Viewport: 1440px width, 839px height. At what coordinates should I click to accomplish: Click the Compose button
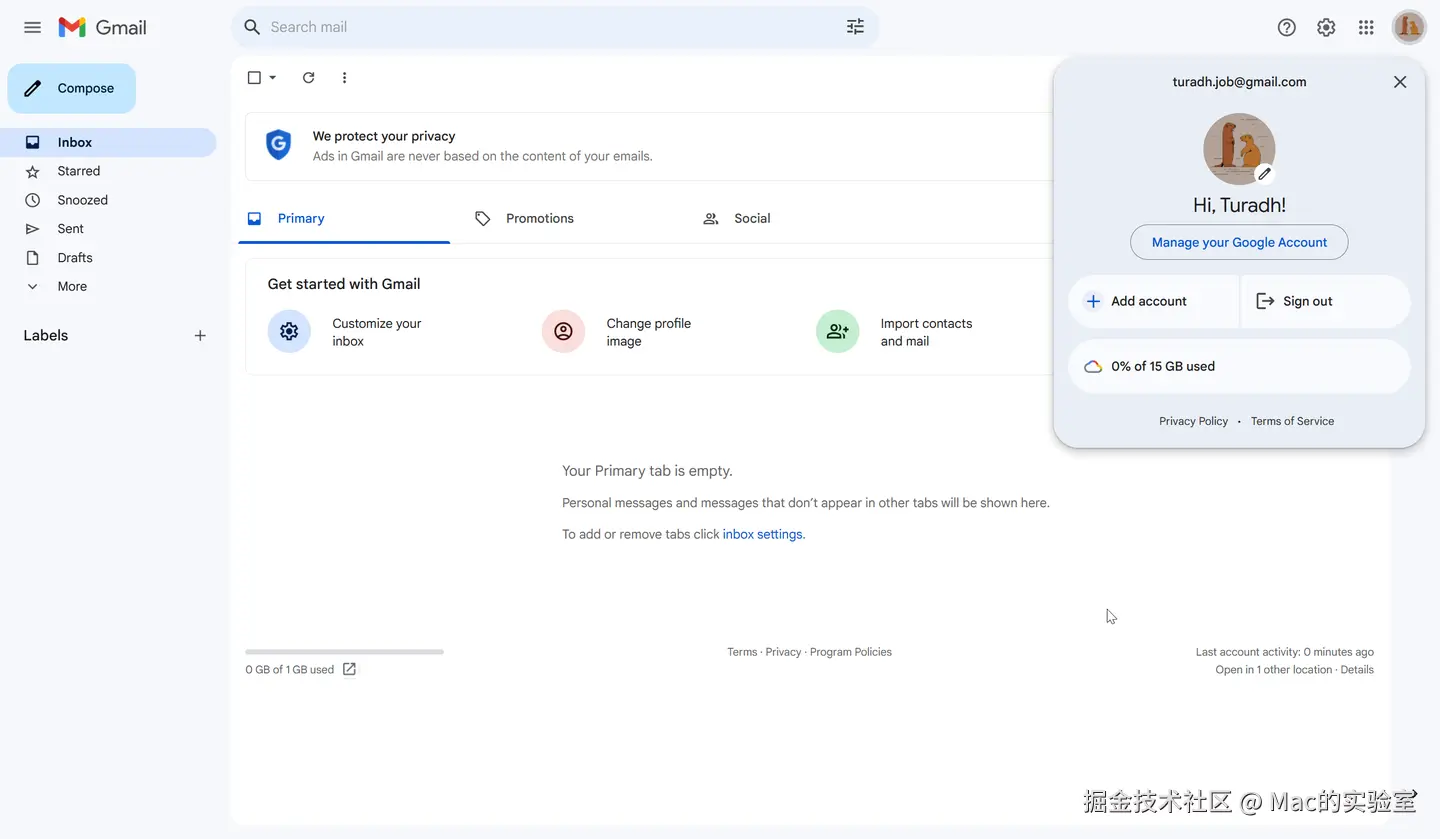pyautogui.click(x=72, y=88)
